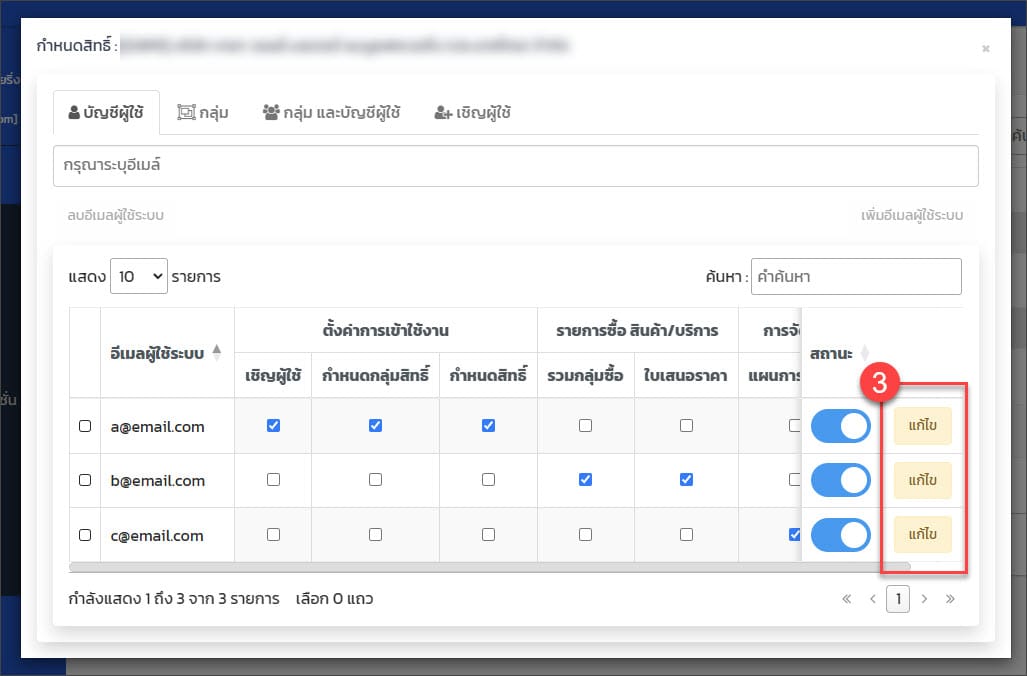Disable status toggle for b@email.com
Image resolution: width=1027 pixels, height=676 pixels.
point(840,480)
